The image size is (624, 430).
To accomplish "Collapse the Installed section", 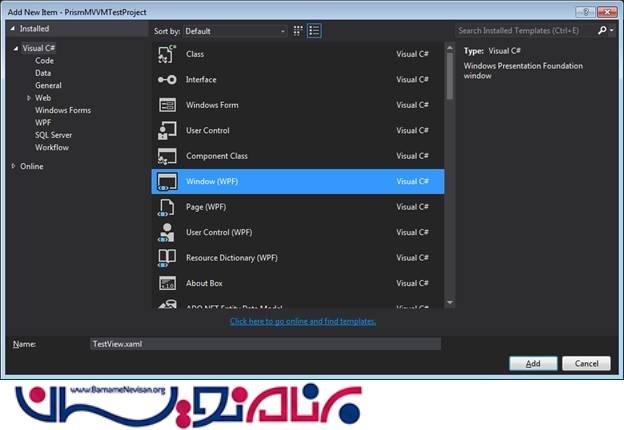I will click(x=13, y=29).
